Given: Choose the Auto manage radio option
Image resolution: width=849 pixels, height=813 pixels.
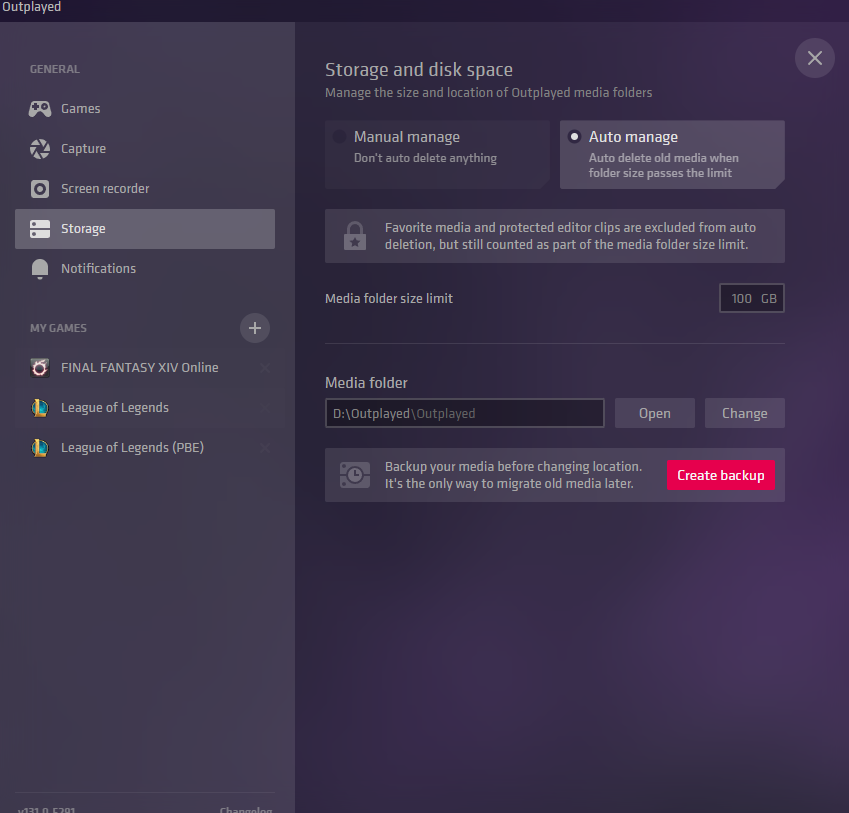Looking at the screenshot, I should point(574,137).
